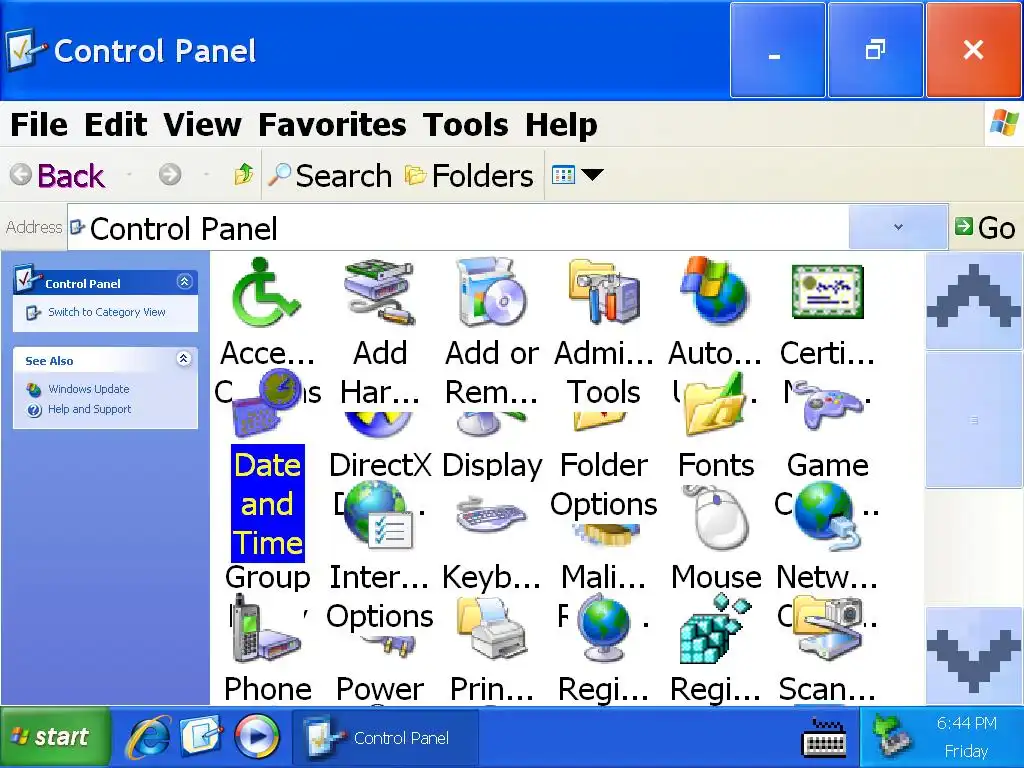Click the Back button
Screen dimensions: 1024x768
(x=57, y=175)
